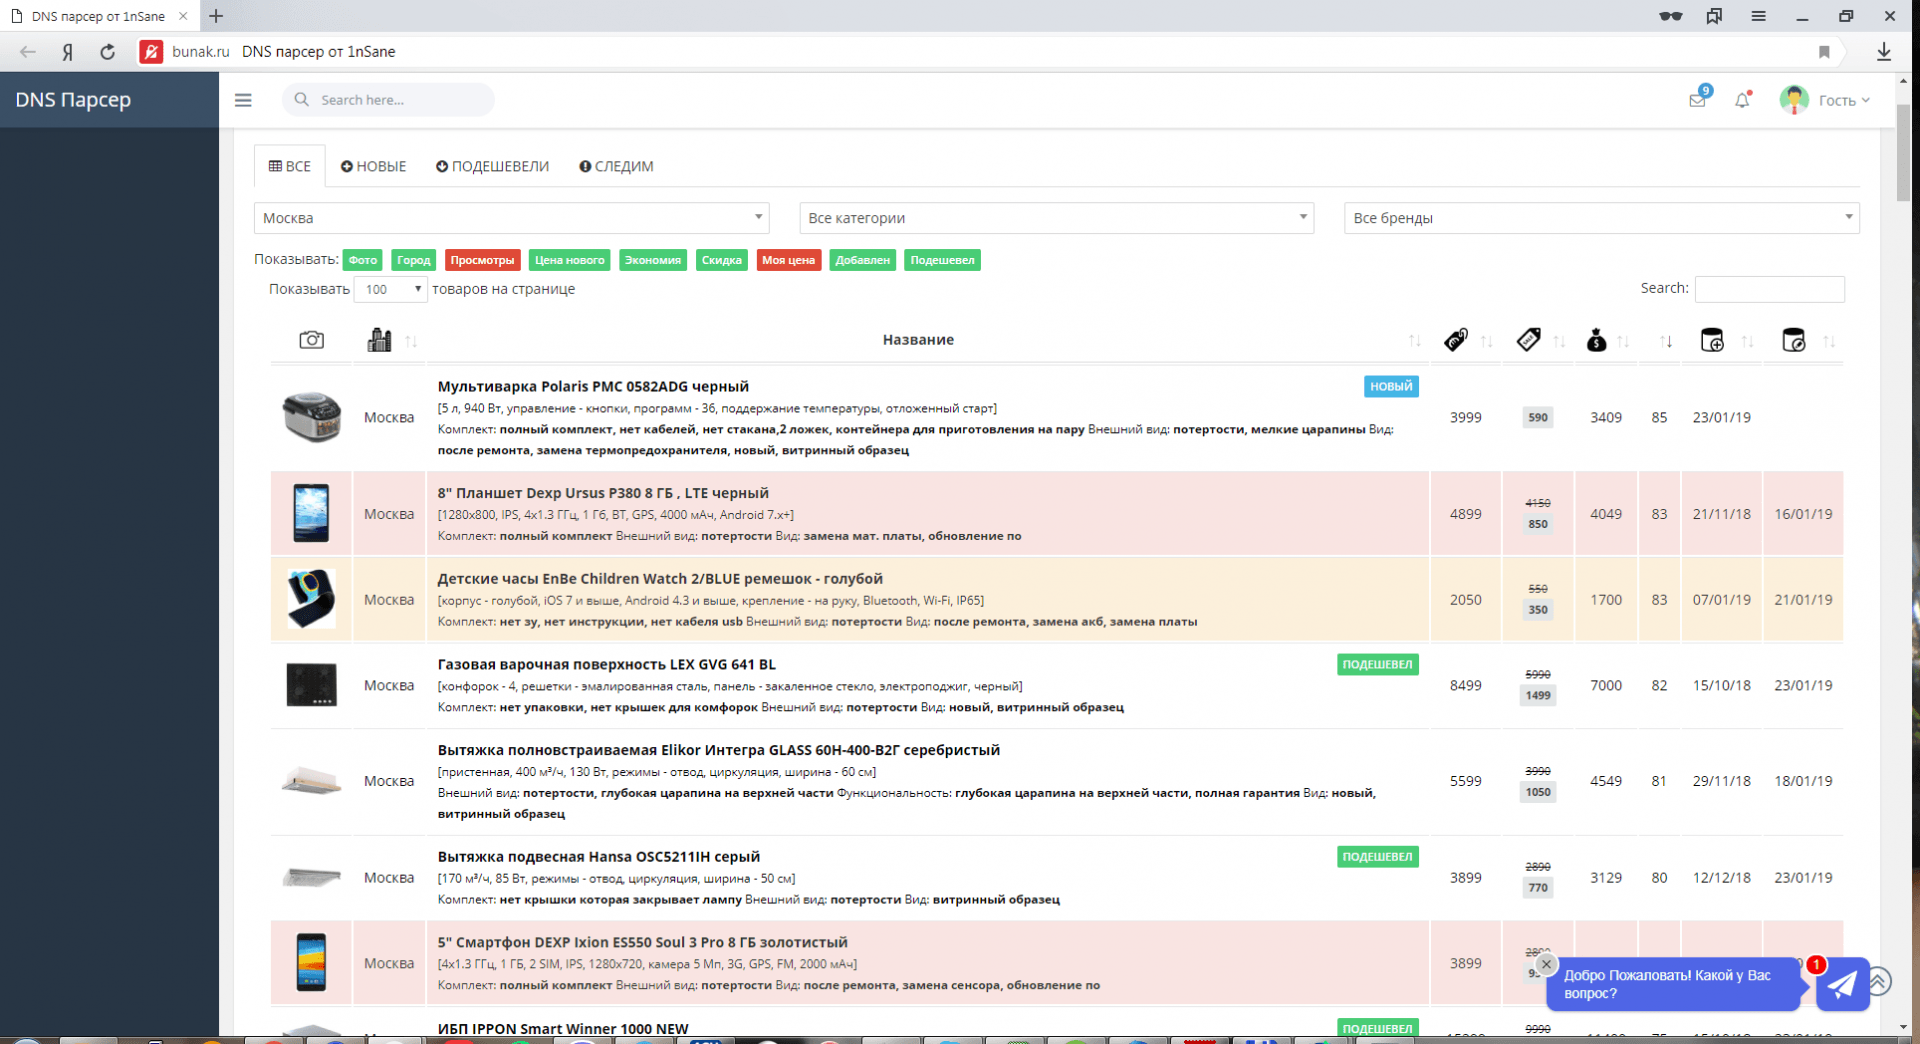Open browser downloads icon
The image size is (1920, 1044).
click(1884, 52)
